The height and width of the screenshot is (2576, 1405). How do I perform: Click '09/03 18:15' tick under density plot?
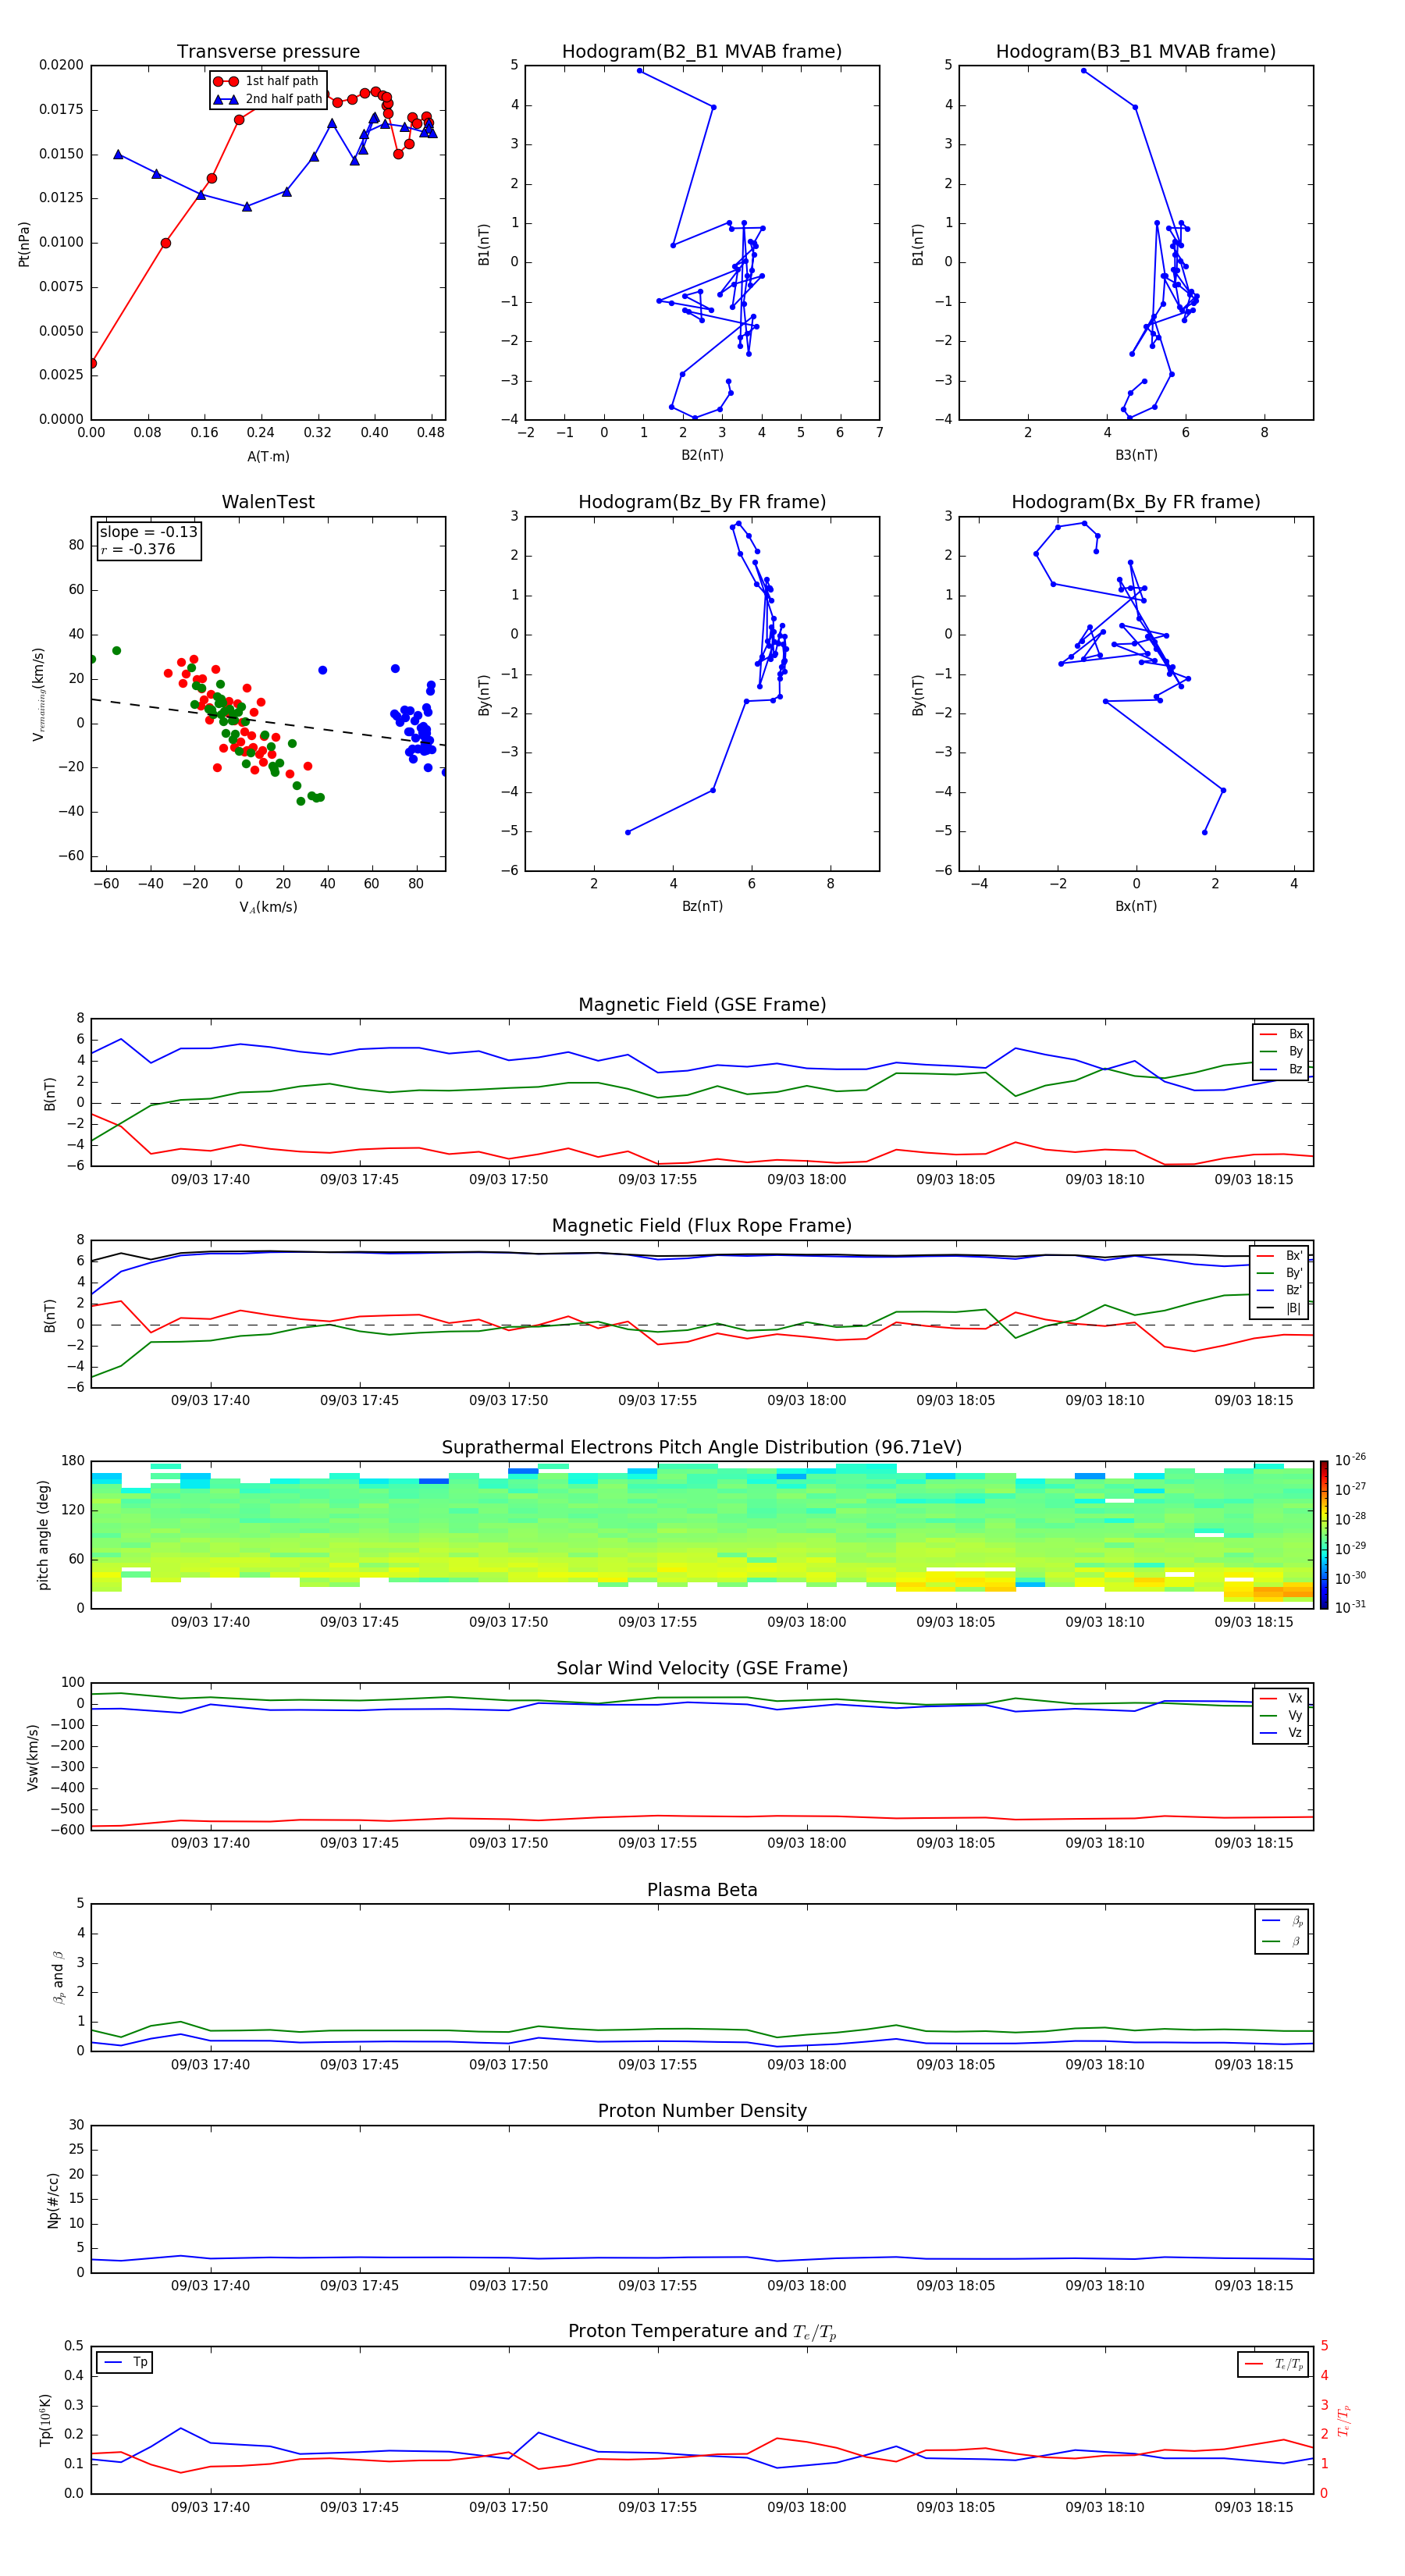tap(1254, 2286)
